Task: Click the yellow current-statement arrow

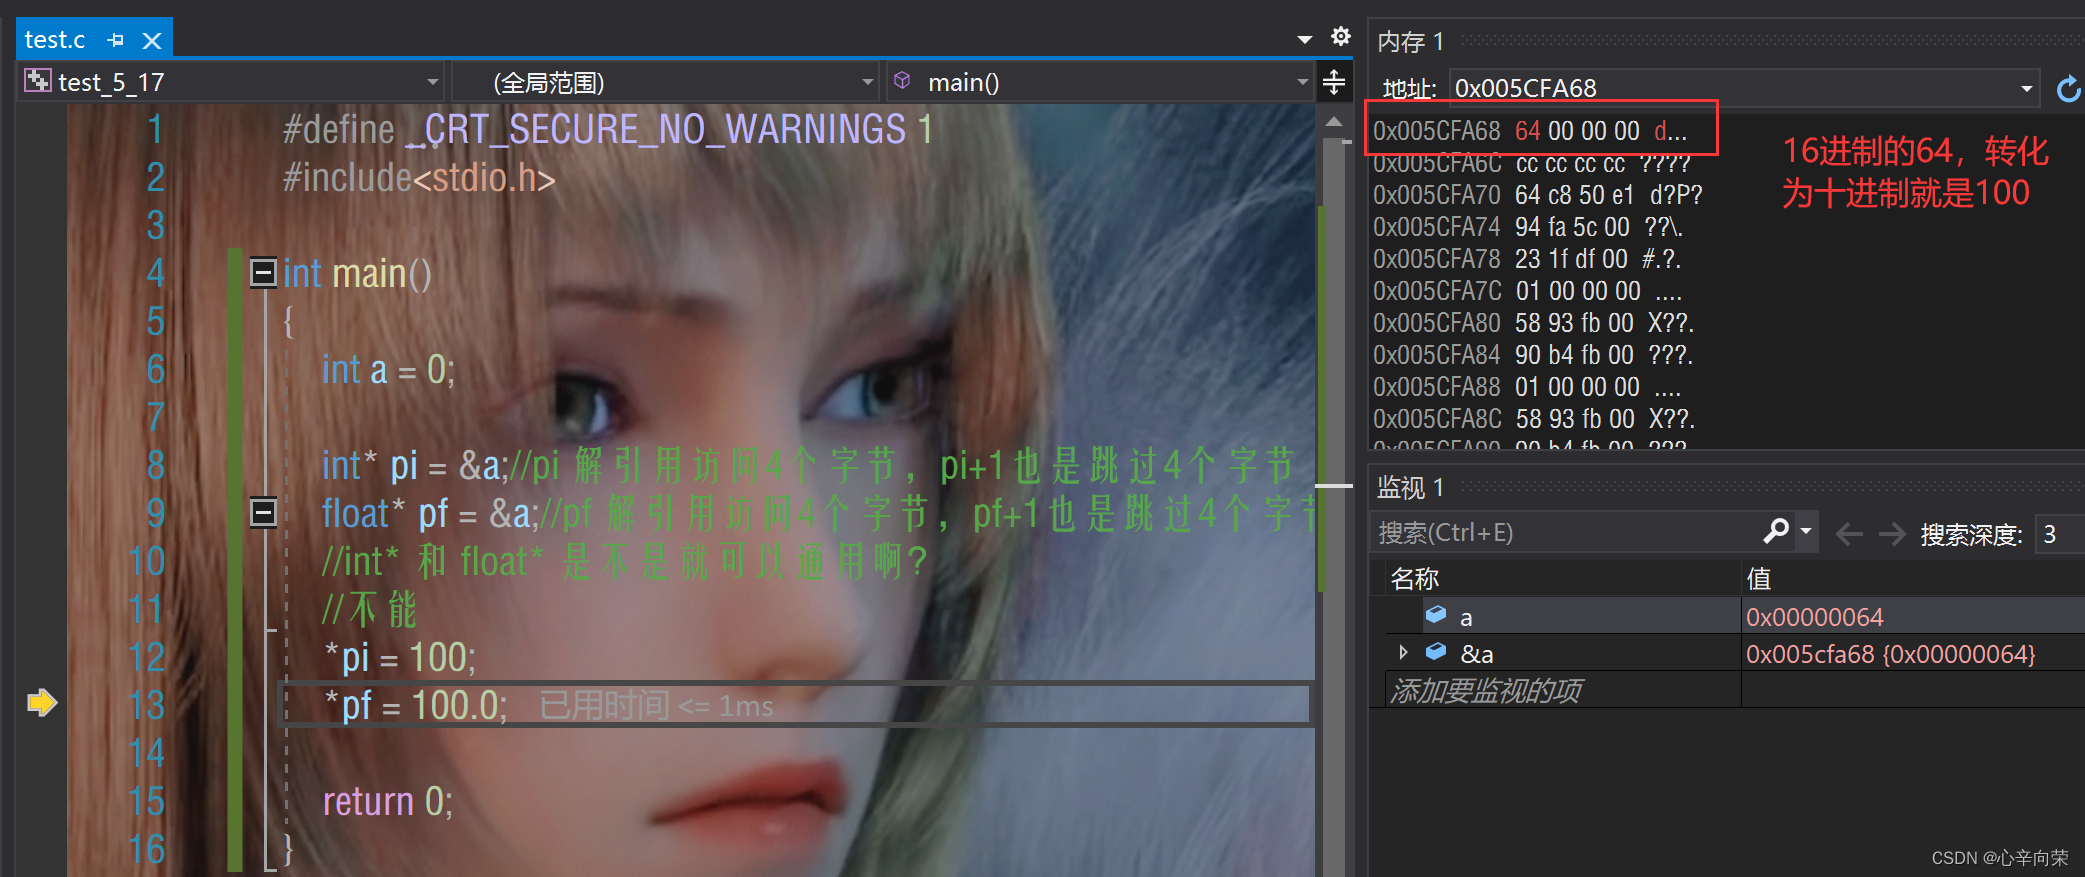Action: point(42,703)
